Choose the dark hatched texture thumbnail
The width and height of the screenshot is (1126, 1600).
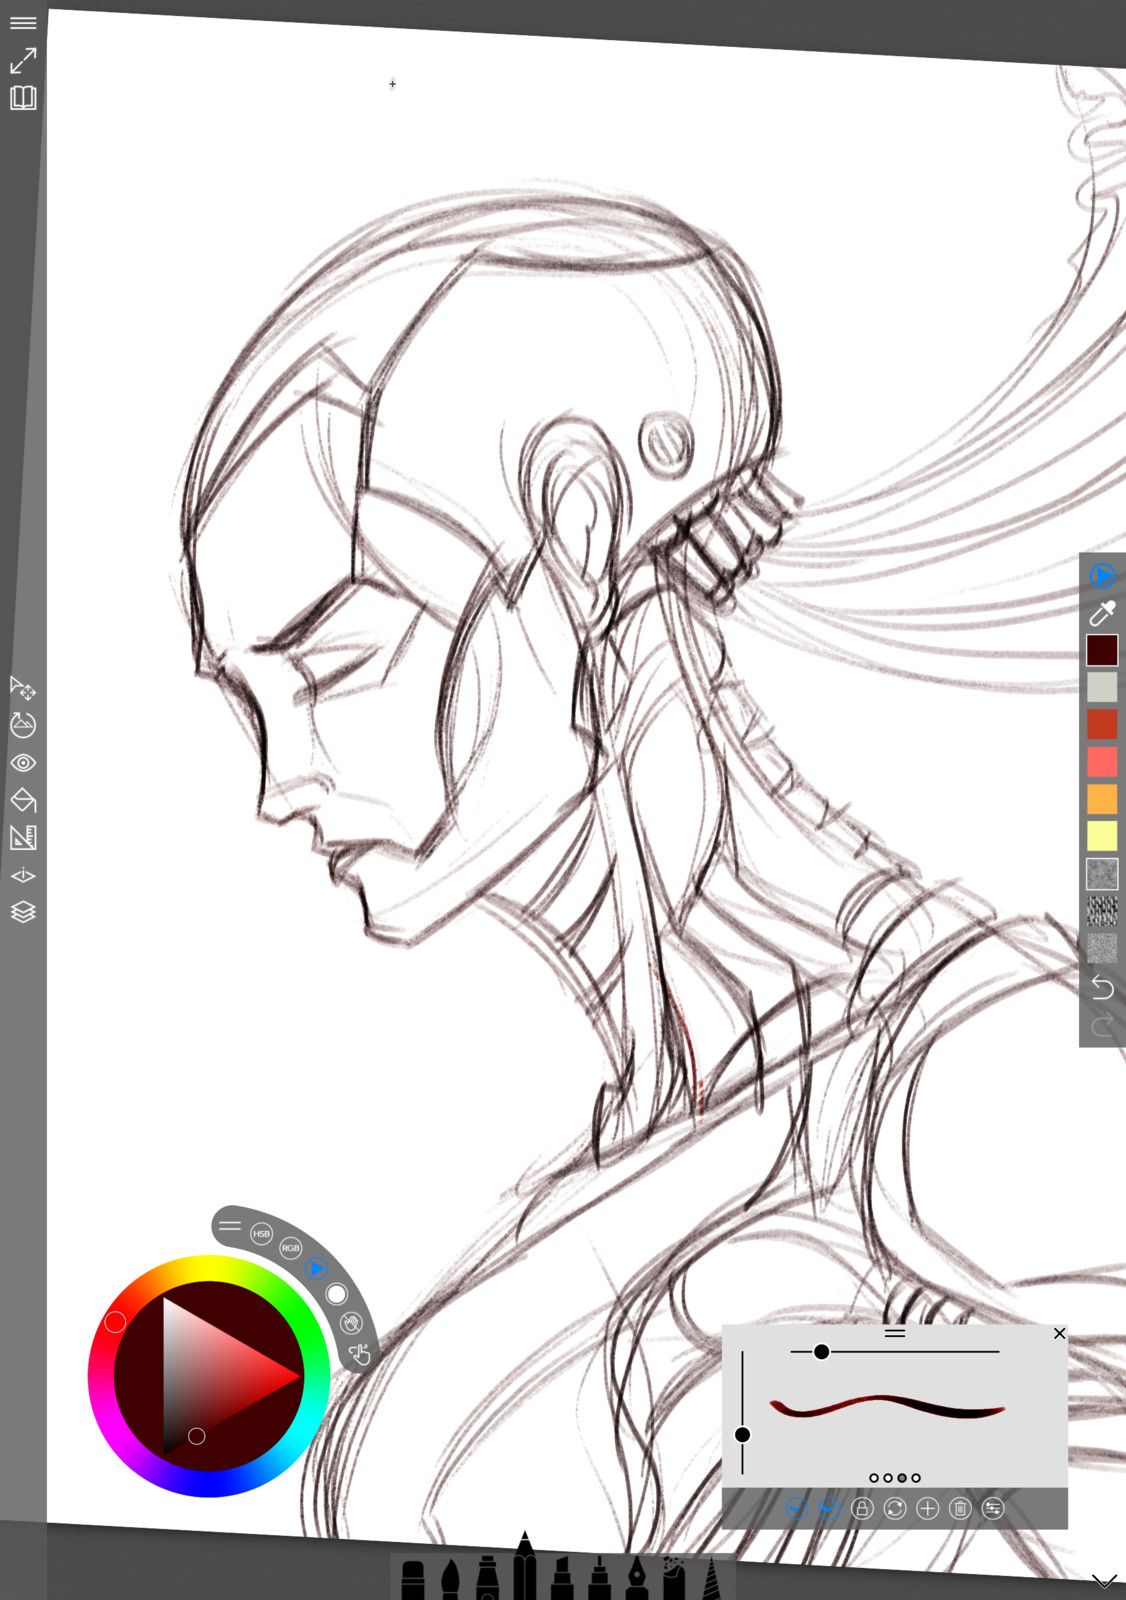1102,911
